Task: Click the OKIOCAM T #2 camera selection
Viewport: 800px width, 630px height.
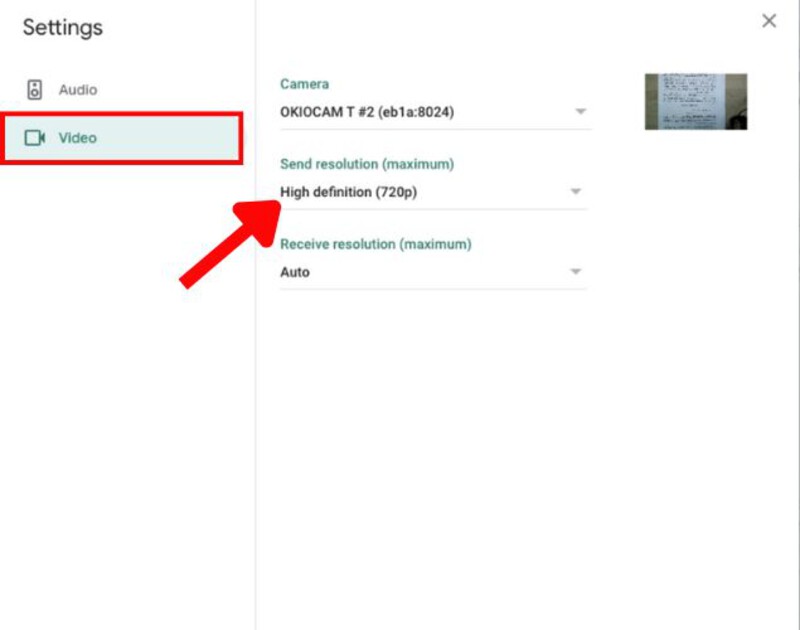Action: point(367,112)
